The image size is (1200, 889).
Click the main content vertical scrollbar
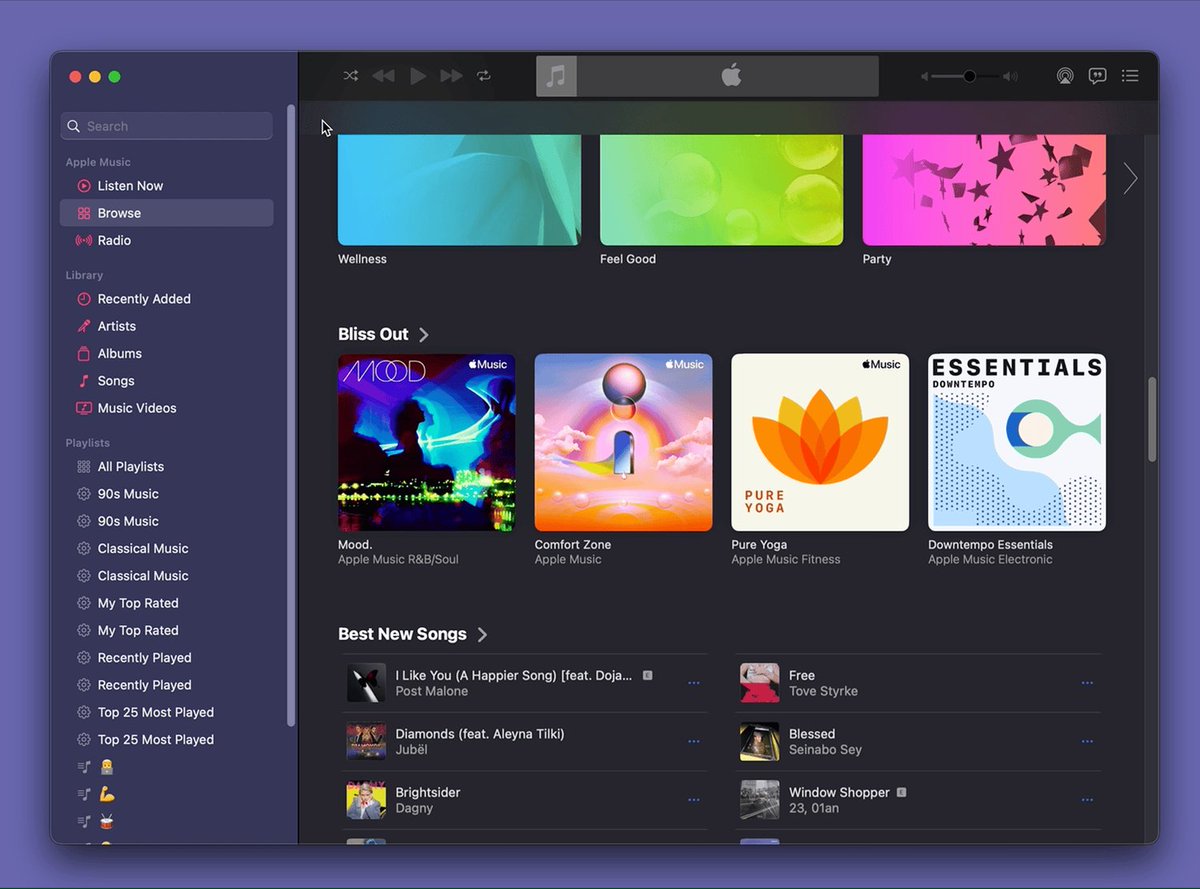[1152, 419]
